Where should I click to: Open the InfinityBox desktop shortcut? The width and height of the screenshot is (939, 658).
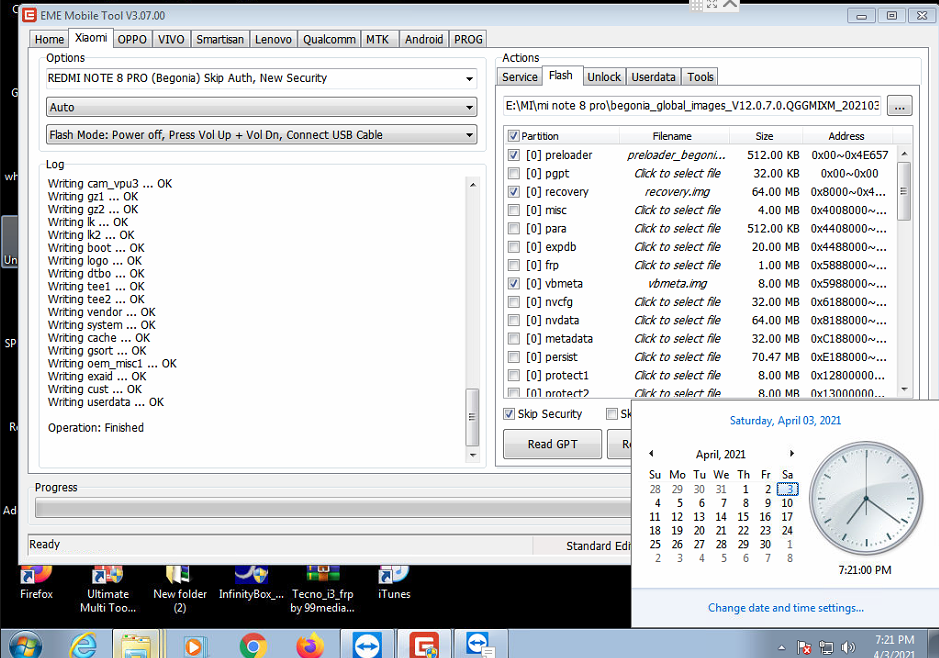[251, 583]
